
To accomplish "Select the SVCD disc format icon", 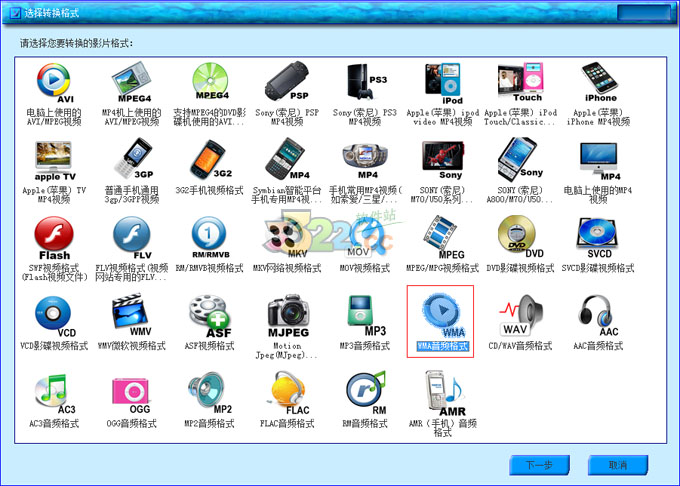I will click(598, 238).
